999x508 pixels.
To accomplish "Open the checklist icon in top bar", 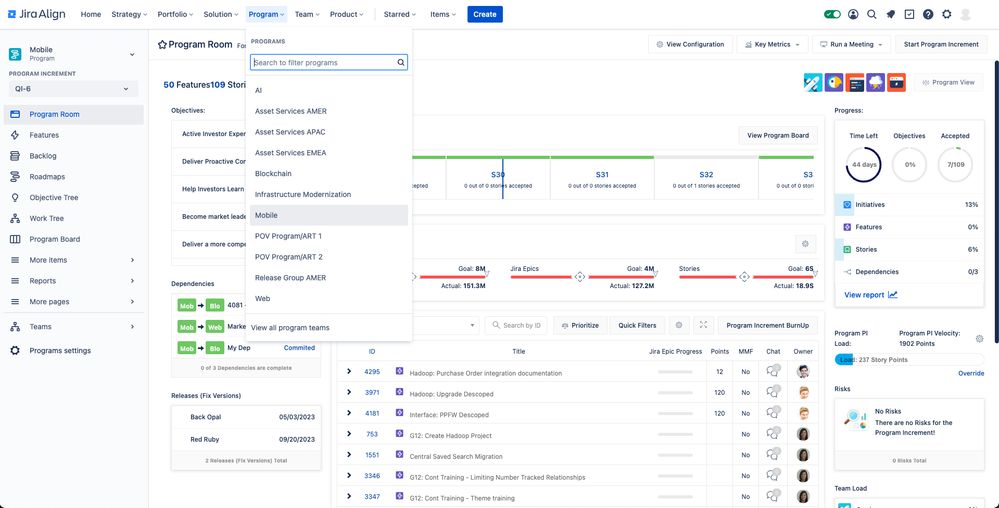I will tap(909, 14).
